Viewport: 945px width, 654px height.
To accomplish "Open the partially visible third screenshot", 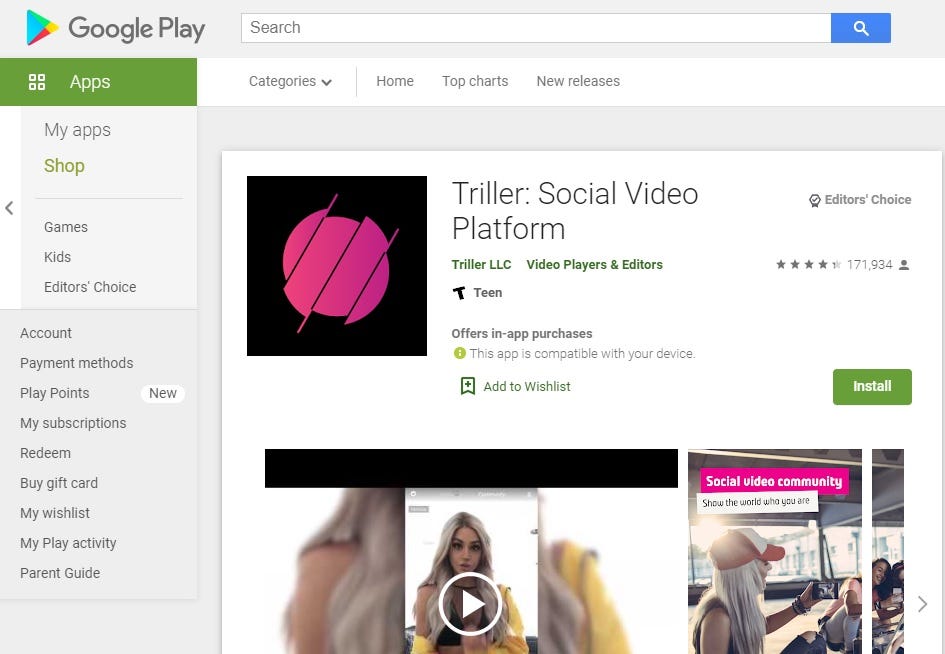I will (888, 552).
